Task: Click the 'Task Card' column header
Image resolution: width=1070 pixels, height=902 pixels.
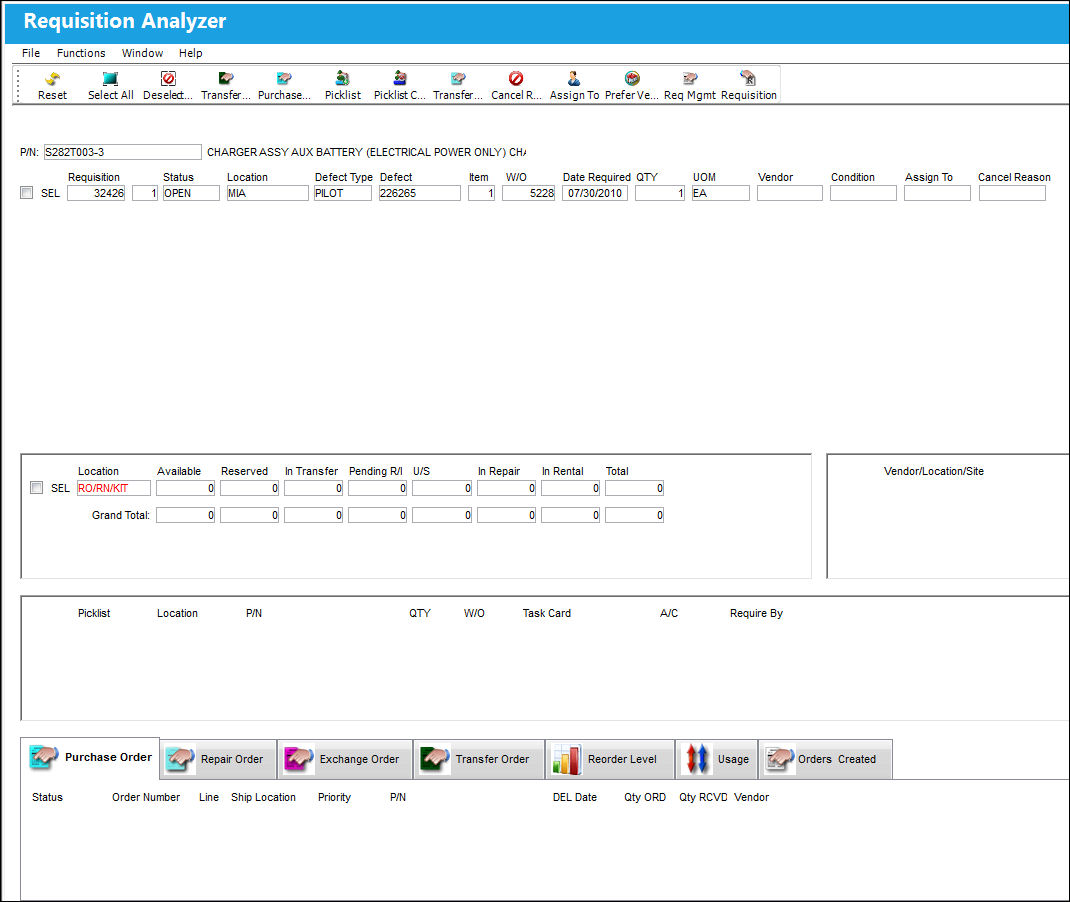Action: (x=547, y=613)
